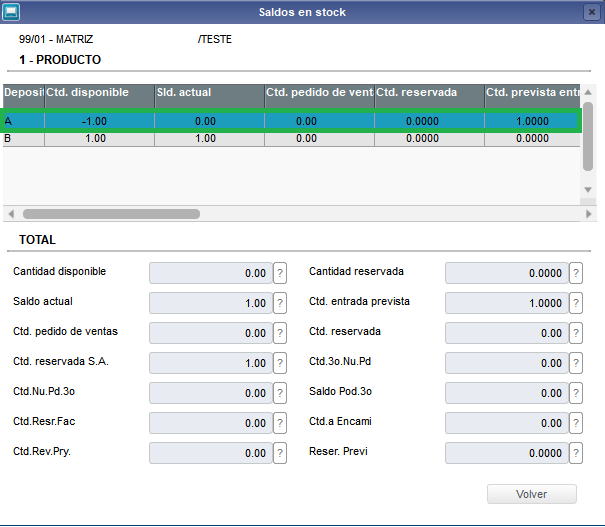Screen dimensions: 605x527
Task: Click the horizontal scrollbar thumb
Action: (111, 214)
